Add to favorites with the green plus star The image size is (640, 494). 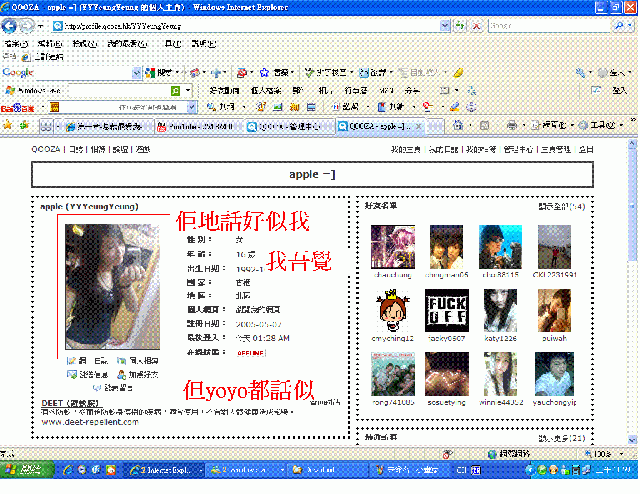pos(24,125)
